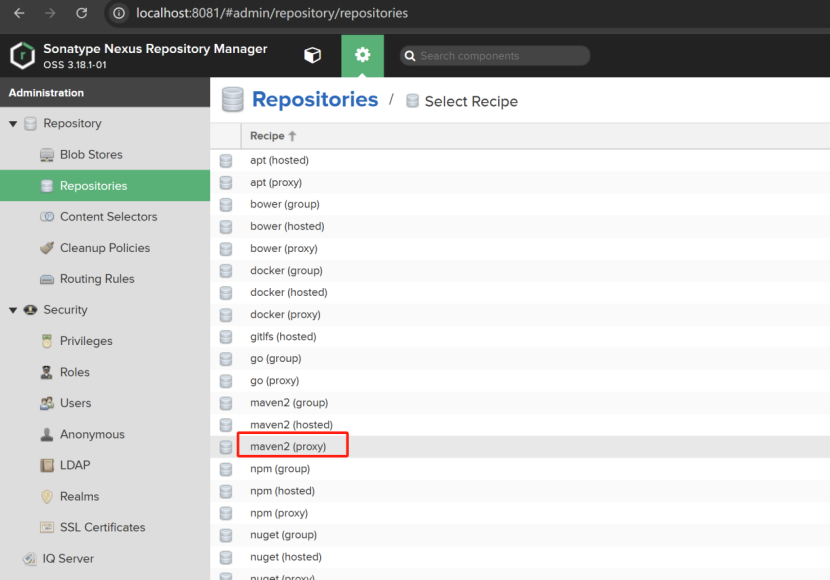Collapse the Security tree node
This screenshot has height=580, width=830.
(13, 310)
